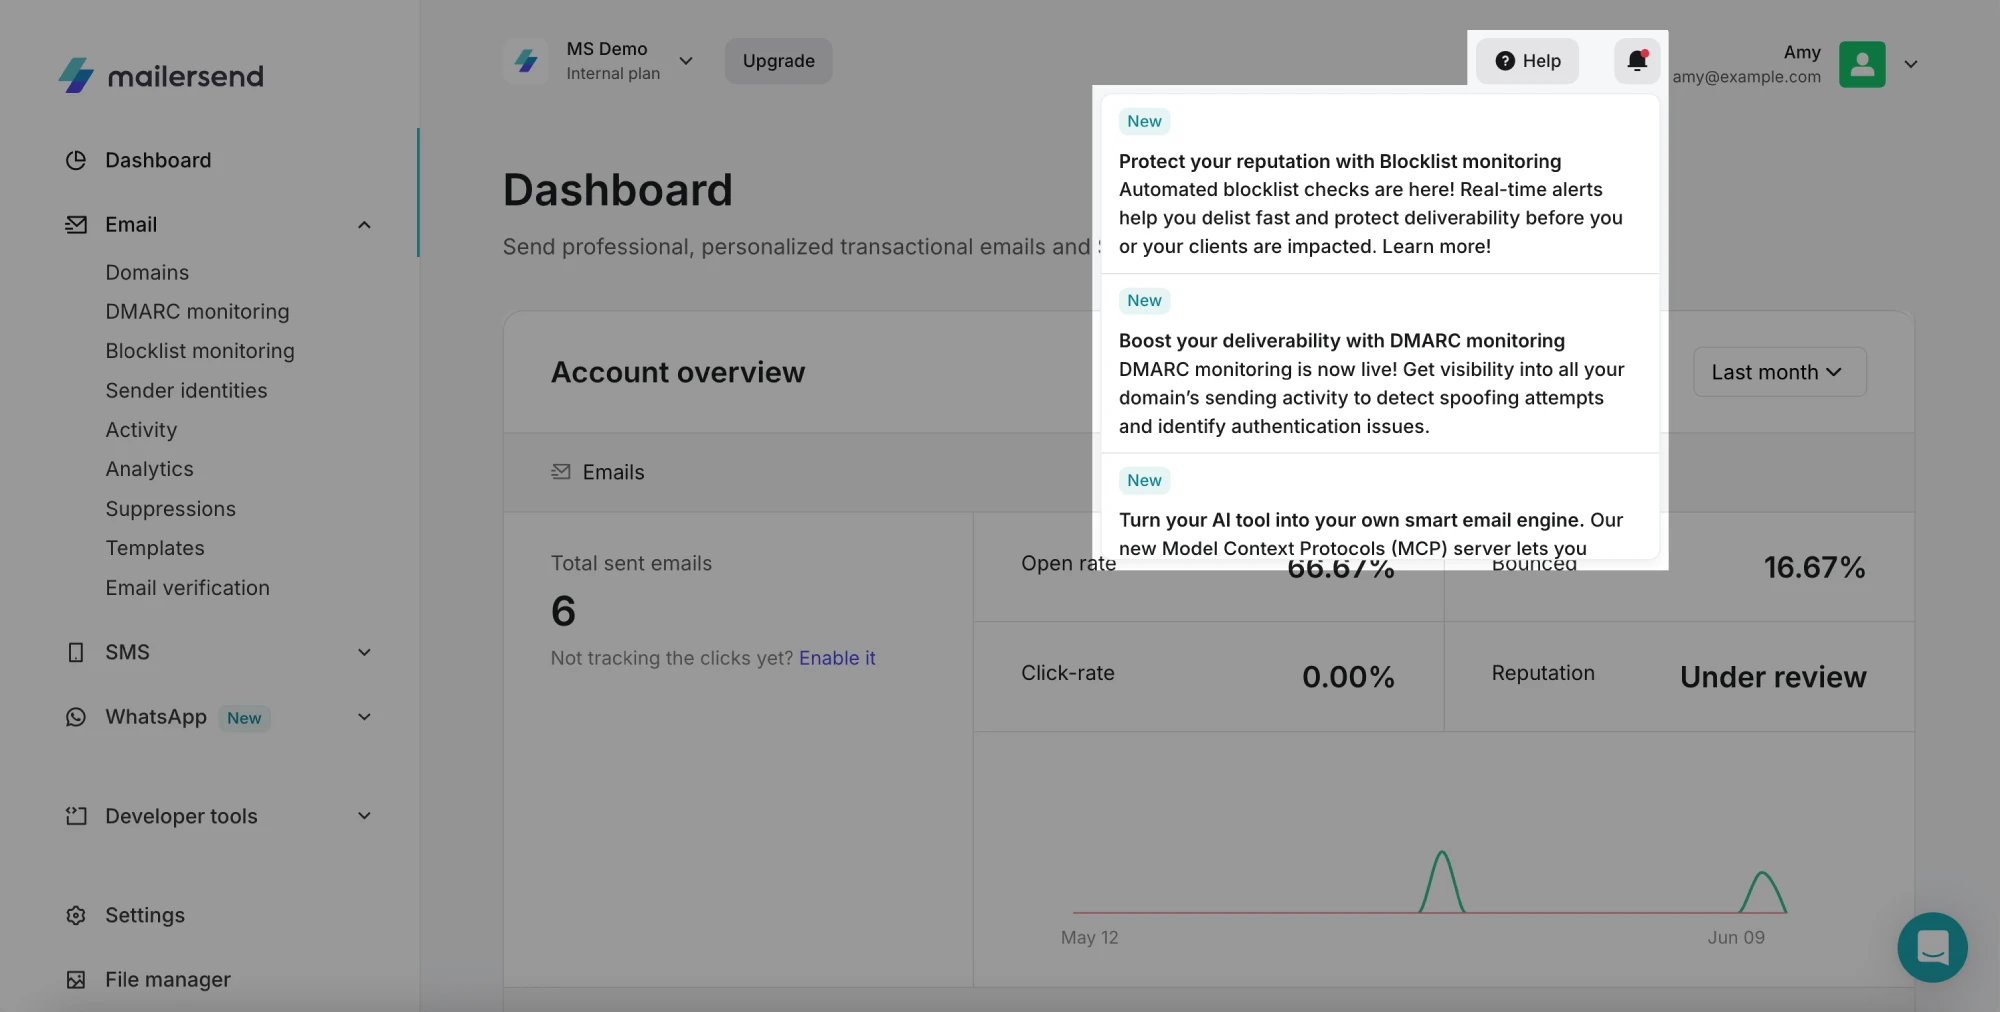Click the Enable it link

837,658
